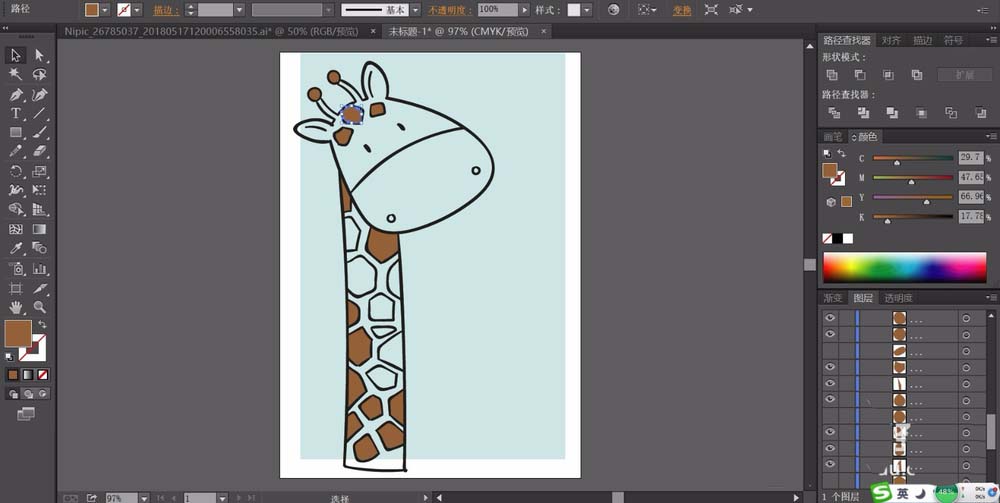The width and height of the screenshot is (1000, 503).
Task: Open the 样式 graphic style dropdown
Action: pyautogui.click(x=587, y=10)
